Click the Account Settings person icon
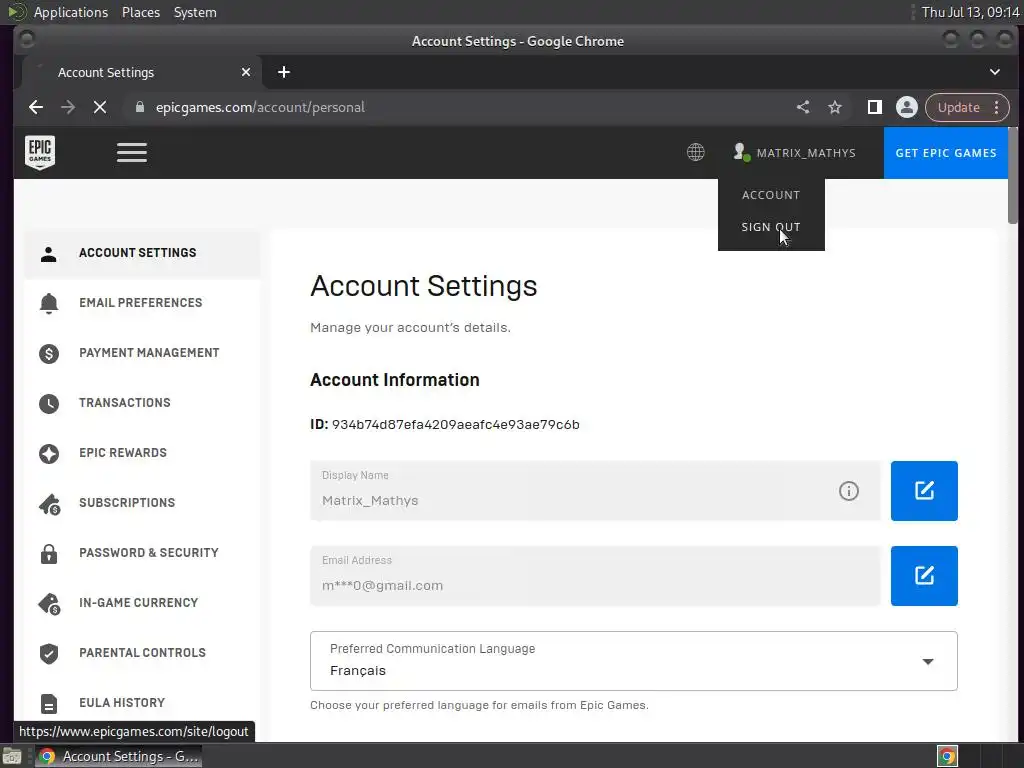This screenshot has height=768, width=1024. tap(48, 253)
